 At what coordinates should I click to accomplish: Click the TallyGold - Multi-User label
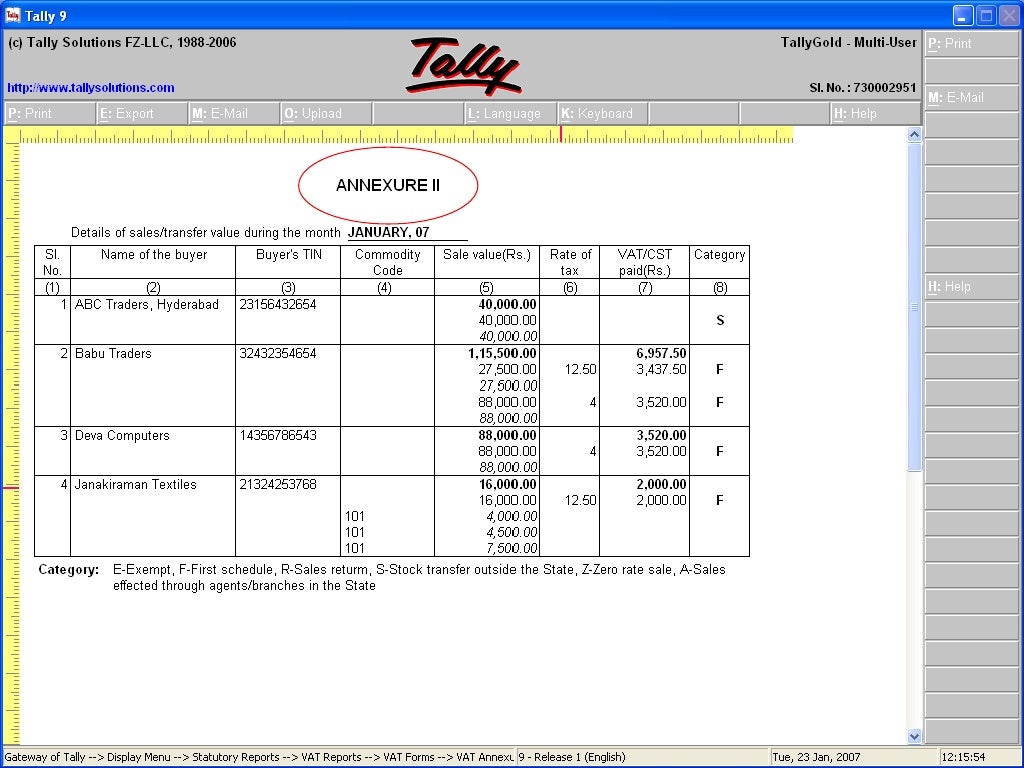coord(848,42)
